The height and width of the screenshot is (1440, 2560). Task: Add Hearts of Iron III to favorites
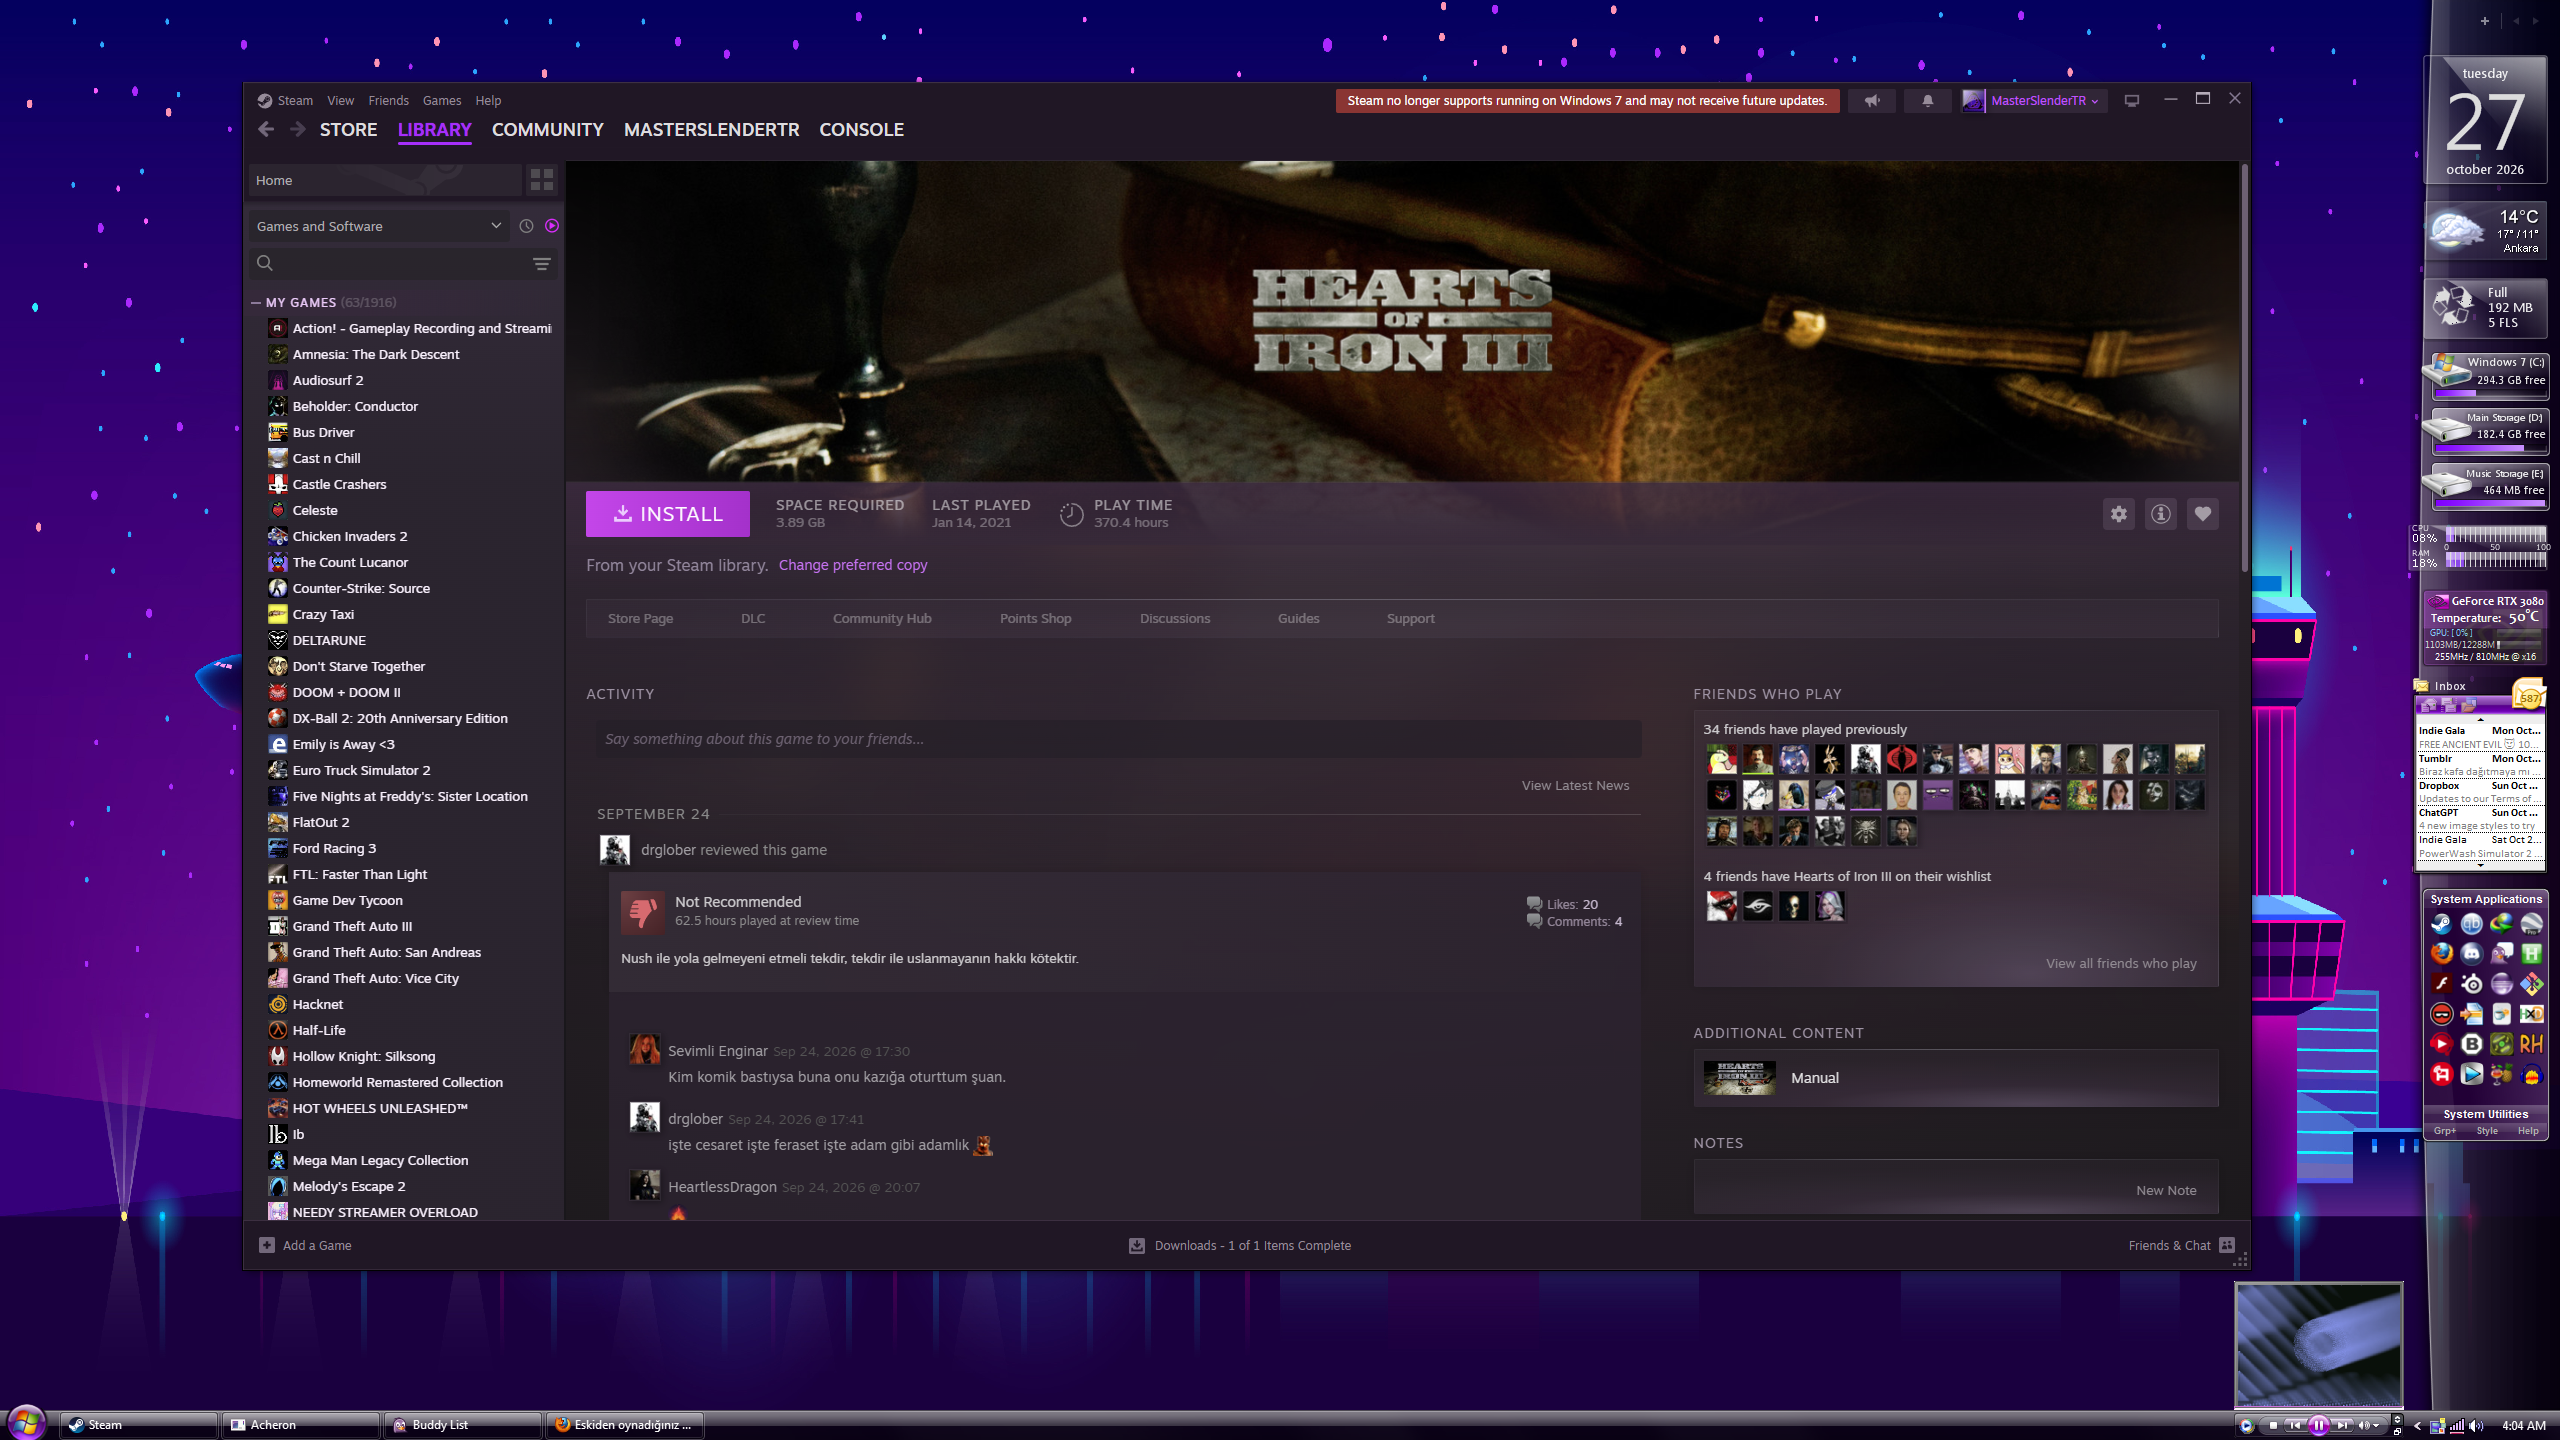(2202, 514)
